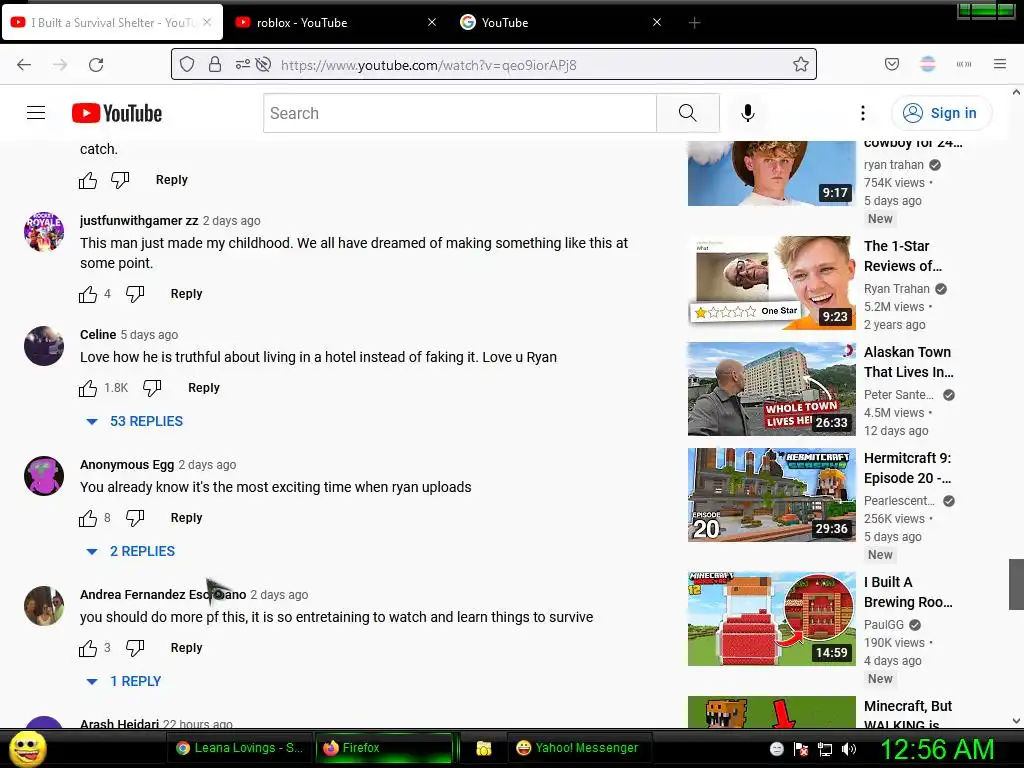This screenshot has width=1024, height=768.
Task: Like Andrea Fernandez Escribano's comment
Action: [x=88, y=648]
